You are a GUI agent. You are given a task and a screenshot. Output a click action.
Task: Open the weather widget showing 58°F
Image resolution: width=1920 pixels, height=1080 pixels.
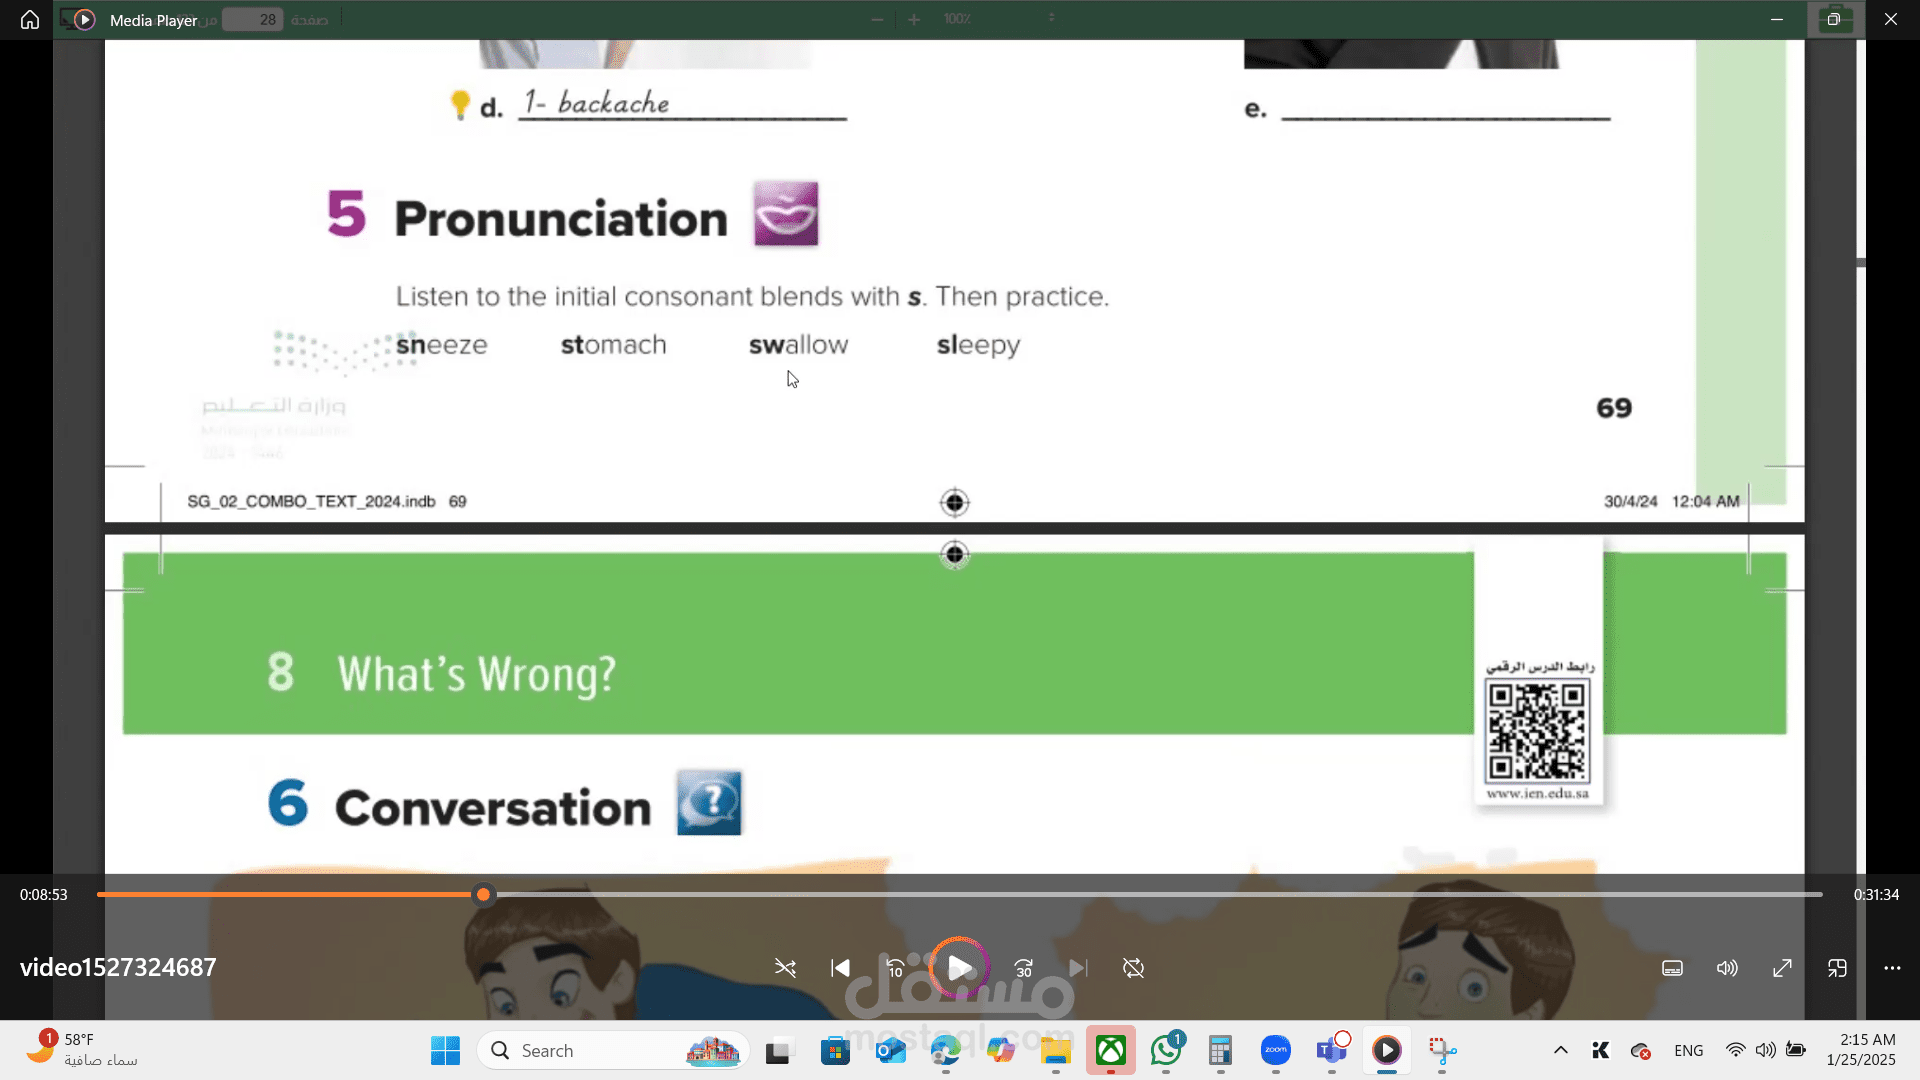click(80, 1050)
